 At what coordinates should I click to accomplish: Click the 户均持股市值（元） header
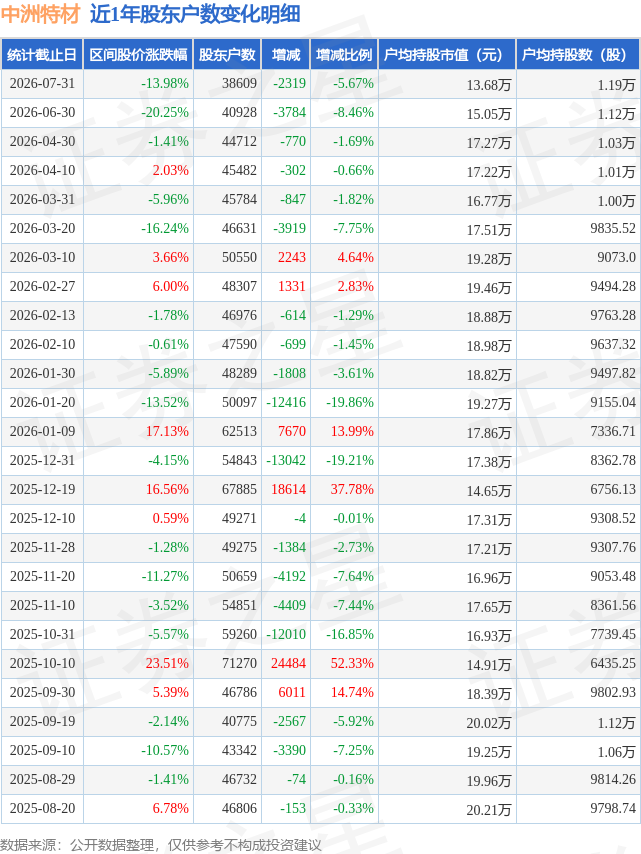(x=447, y=54)
